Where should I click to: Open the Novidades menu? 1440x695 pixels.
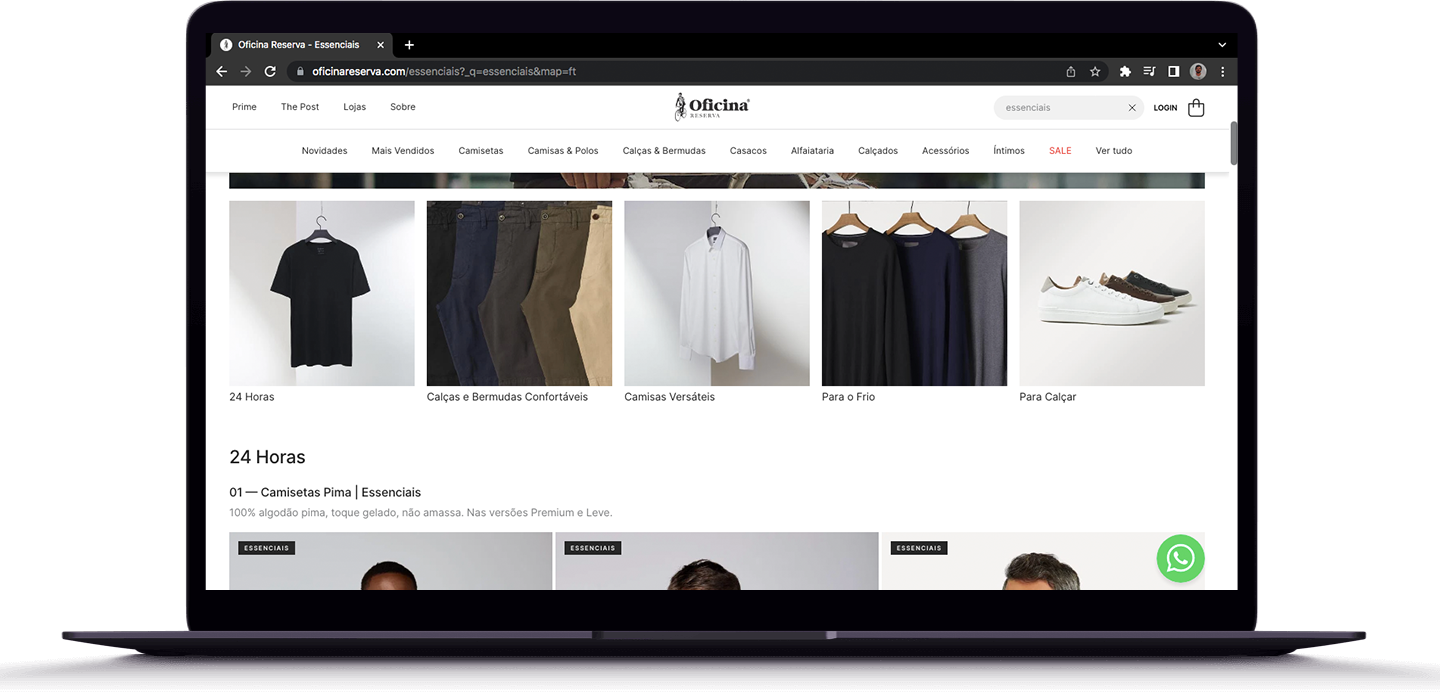coord(325,151)
